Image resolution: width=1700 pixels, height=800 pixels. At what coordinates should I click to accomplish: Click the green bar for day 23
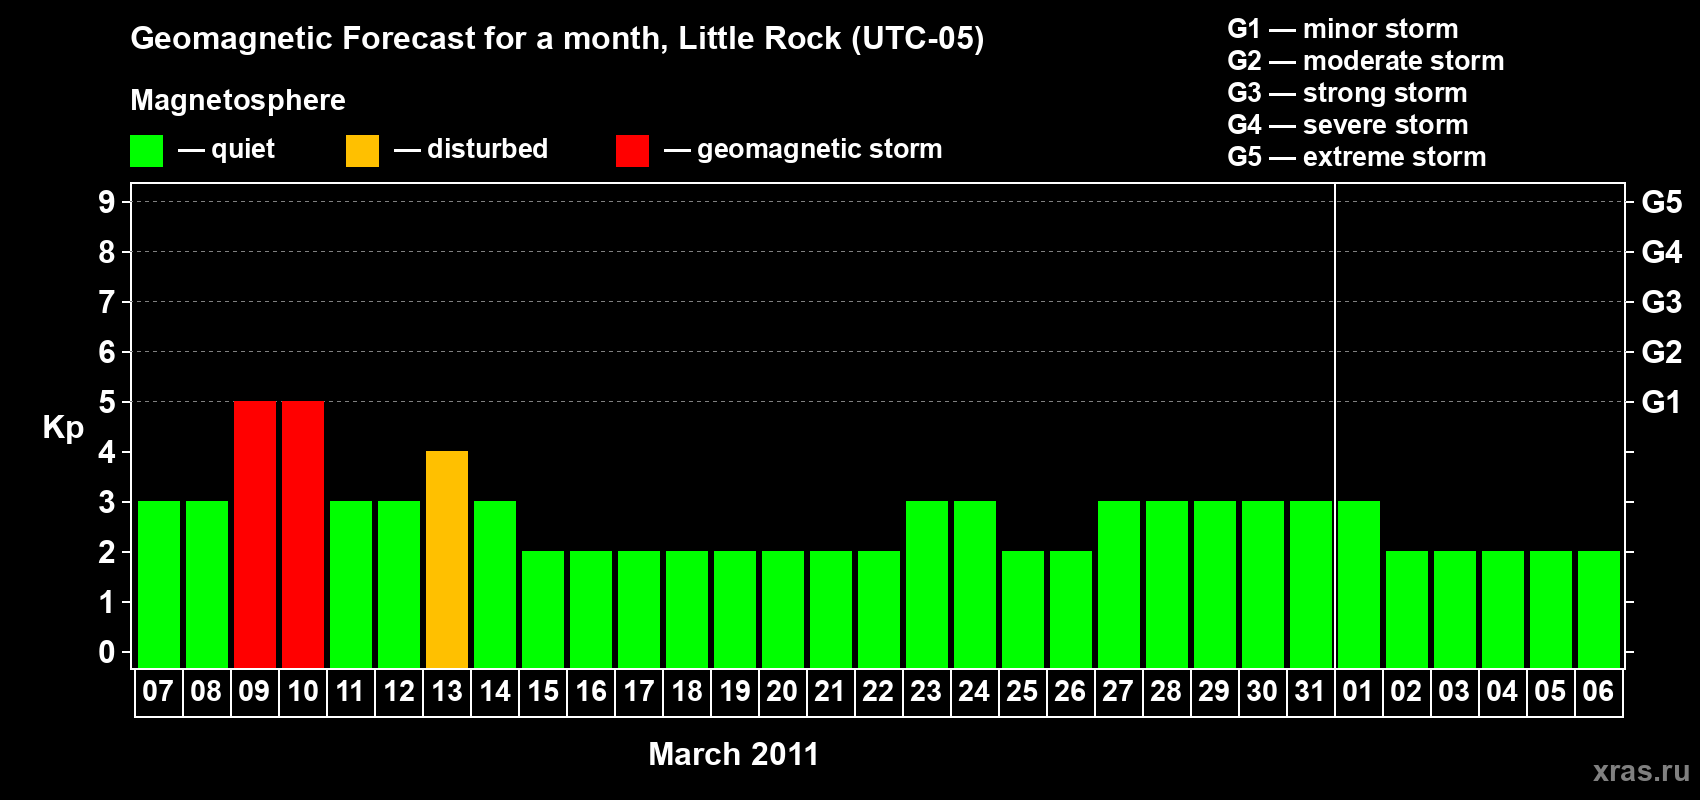click(927, 585)
